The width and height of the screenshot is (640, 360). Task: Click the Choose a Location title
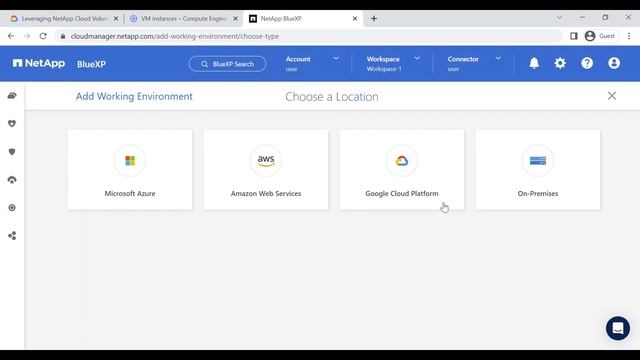pos(331,97)
